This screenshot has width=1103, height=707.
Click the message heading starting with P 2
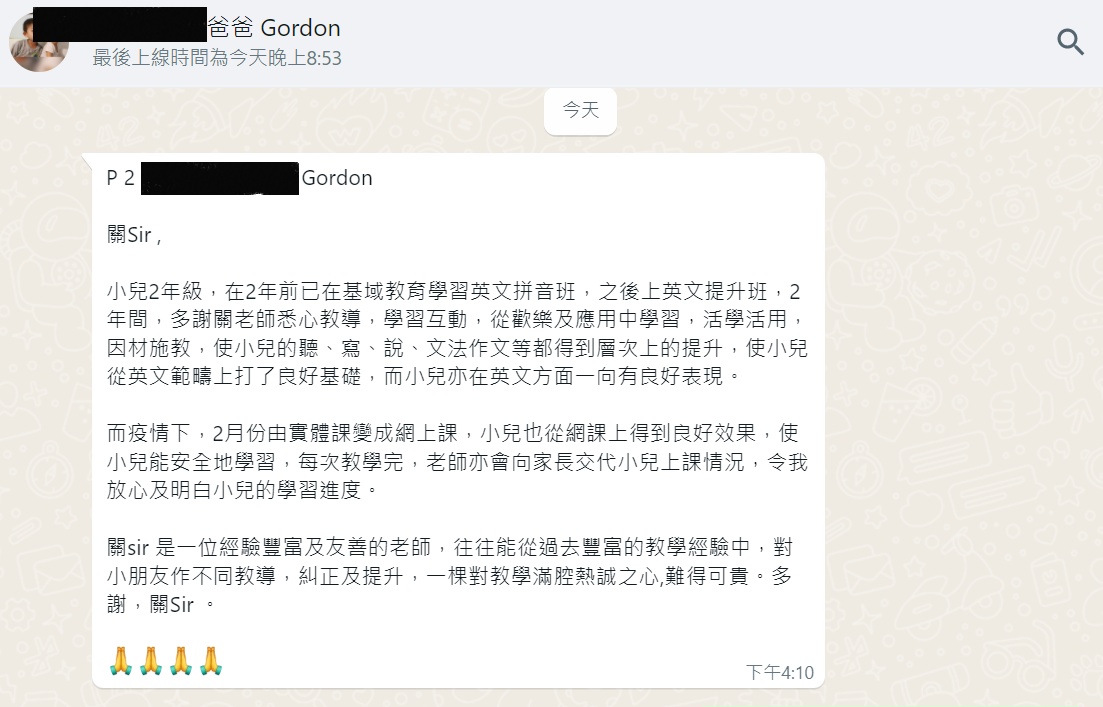(239, 178)
